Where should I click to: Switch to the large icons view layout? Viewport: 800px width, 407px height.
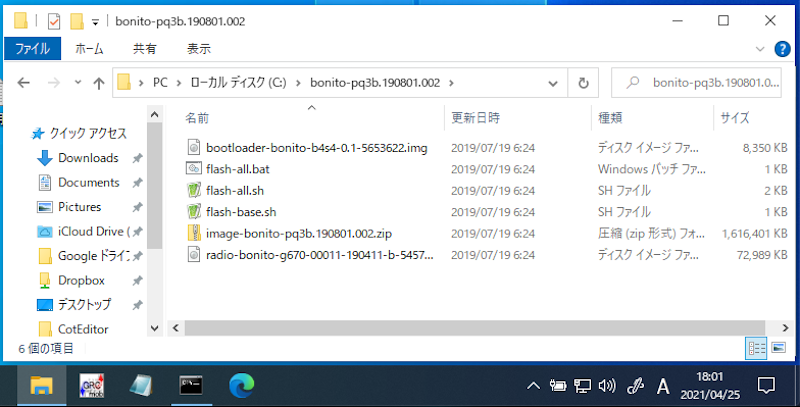[x=778, y=348]
